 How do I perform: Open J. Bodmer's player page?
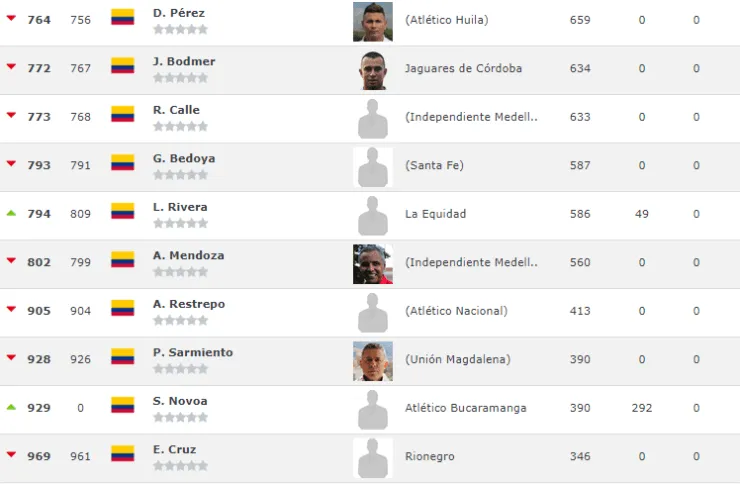tap(184, 61)
